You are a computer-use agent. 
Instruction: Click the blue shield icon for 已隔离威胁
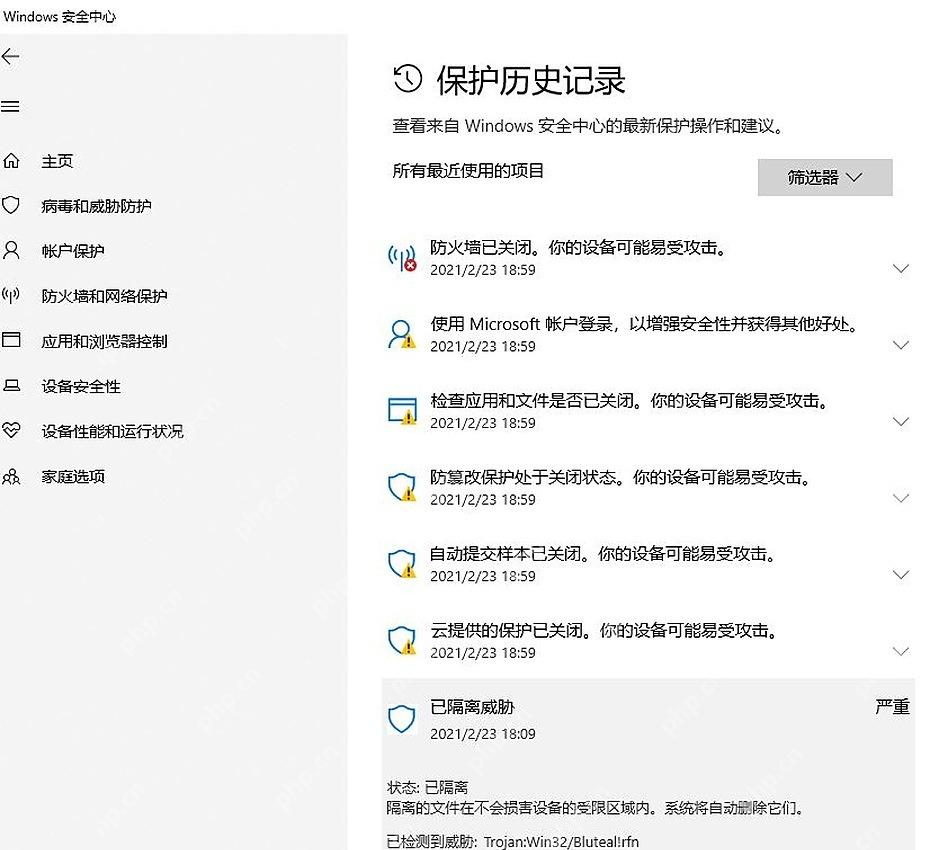(x=402, y=719)
